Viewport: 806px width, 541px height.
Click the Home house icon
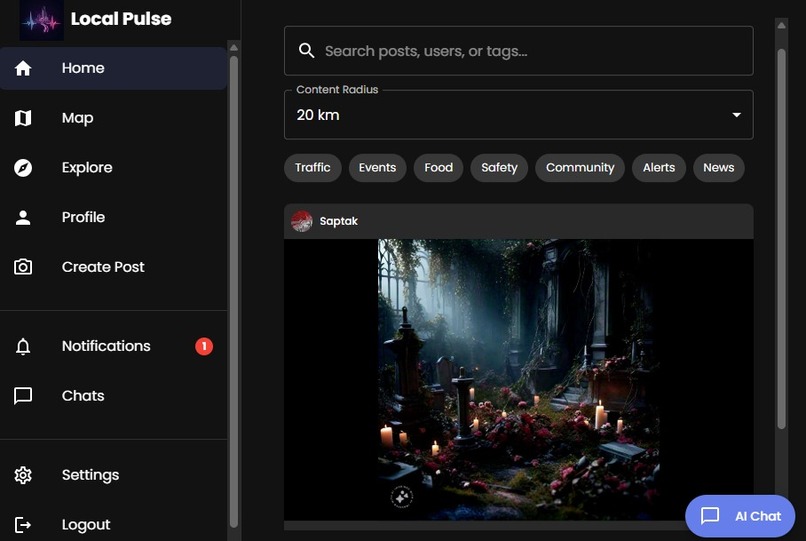coord(23,68)
